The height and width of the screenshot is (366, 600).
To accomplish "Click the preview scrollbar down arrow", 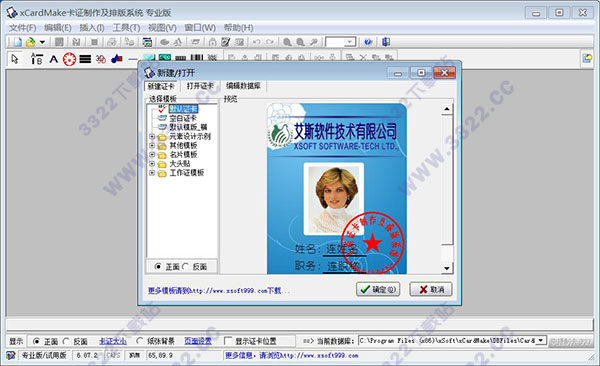I will (x=447, y=268).
